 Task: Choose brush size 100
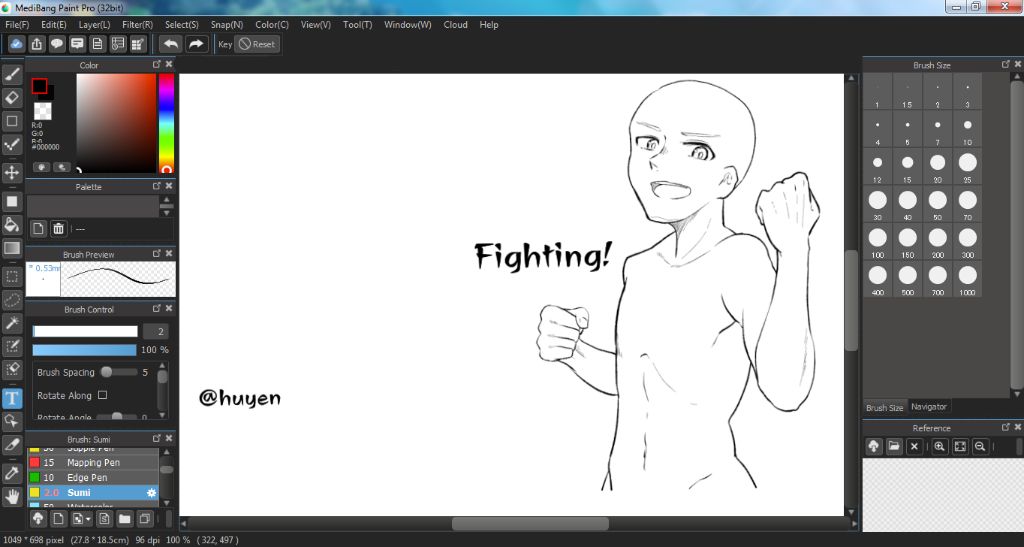pyautogui.click(x=878, y=242)
